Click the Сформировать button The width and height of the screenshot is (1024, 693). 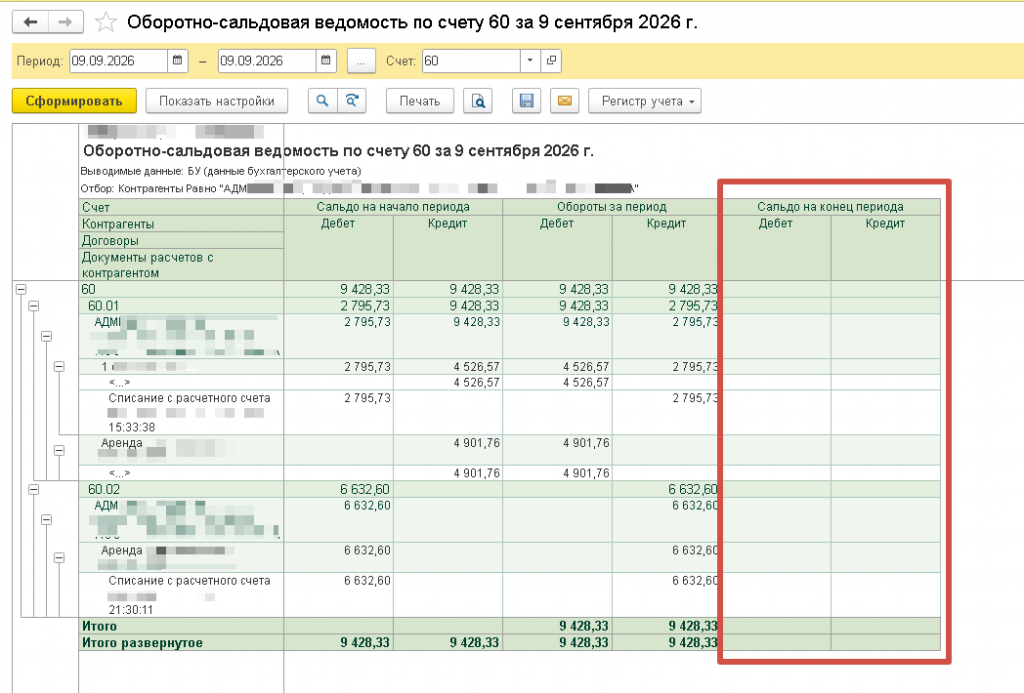coord(74,101)
